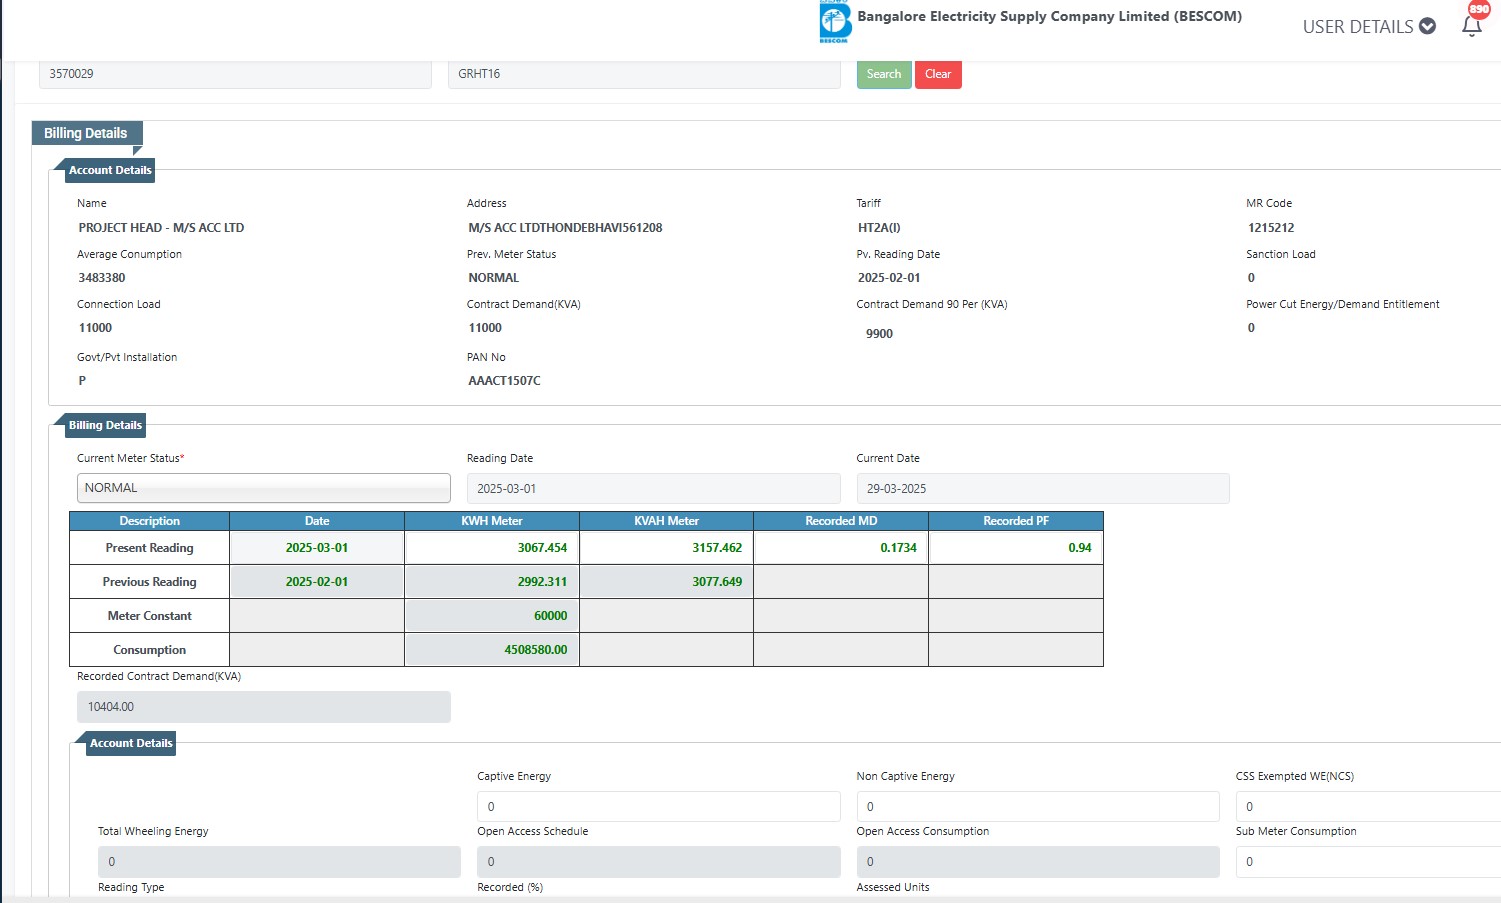Click Present Reading date 2025-03-01 cell
1501x903 pixels.
pyautogui.click(x=317, y=548)
